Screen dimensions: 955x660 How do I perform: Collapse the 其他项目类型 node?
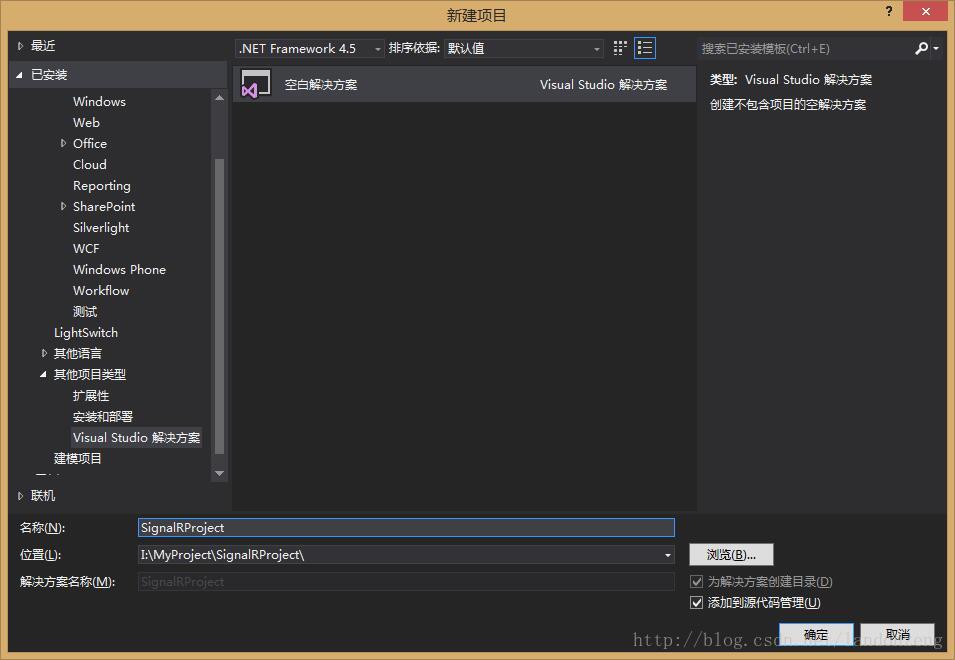pyautogui.click(x=44, y=375)
